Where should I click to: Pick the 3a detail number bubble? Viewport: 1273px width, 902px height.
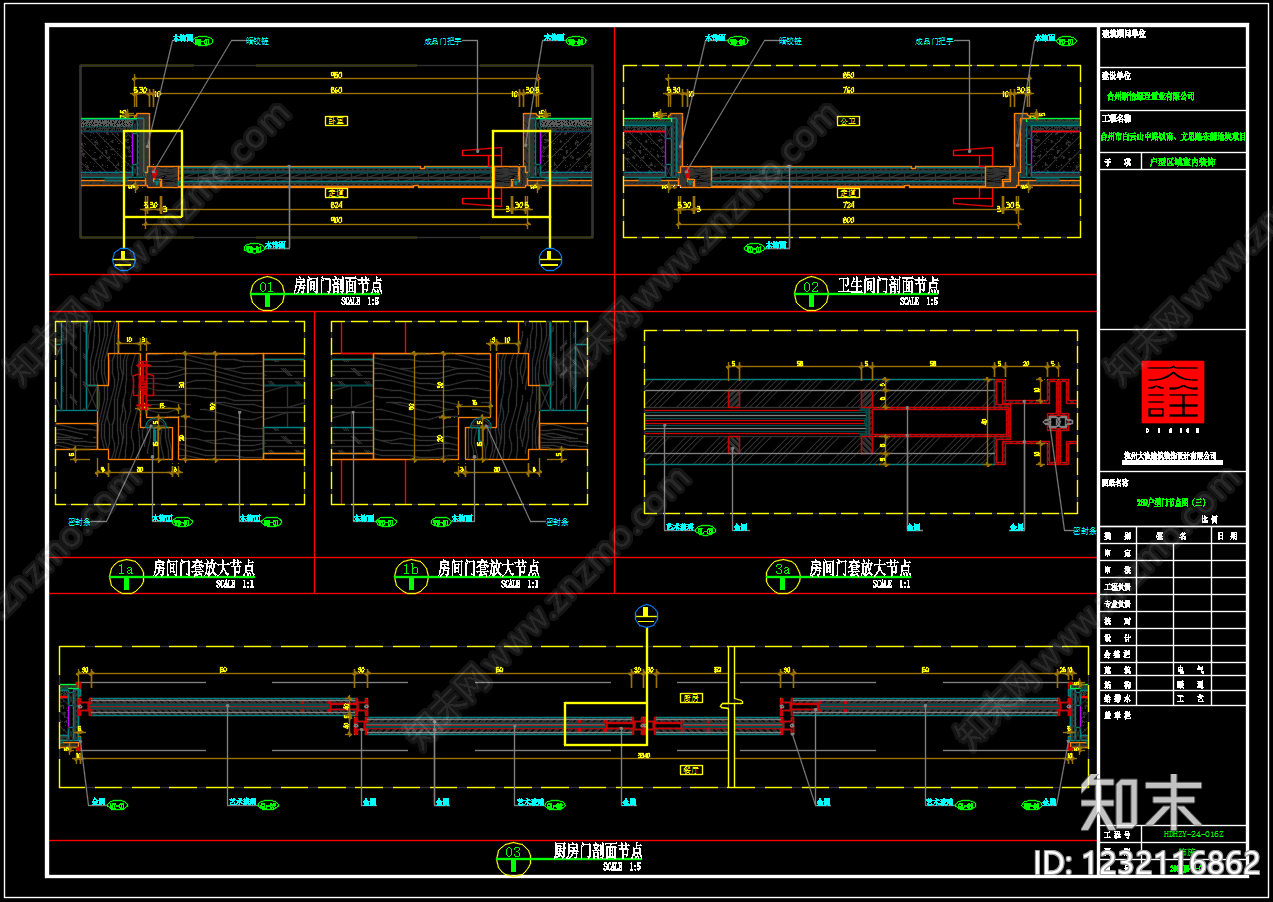[x=783, y=574]
